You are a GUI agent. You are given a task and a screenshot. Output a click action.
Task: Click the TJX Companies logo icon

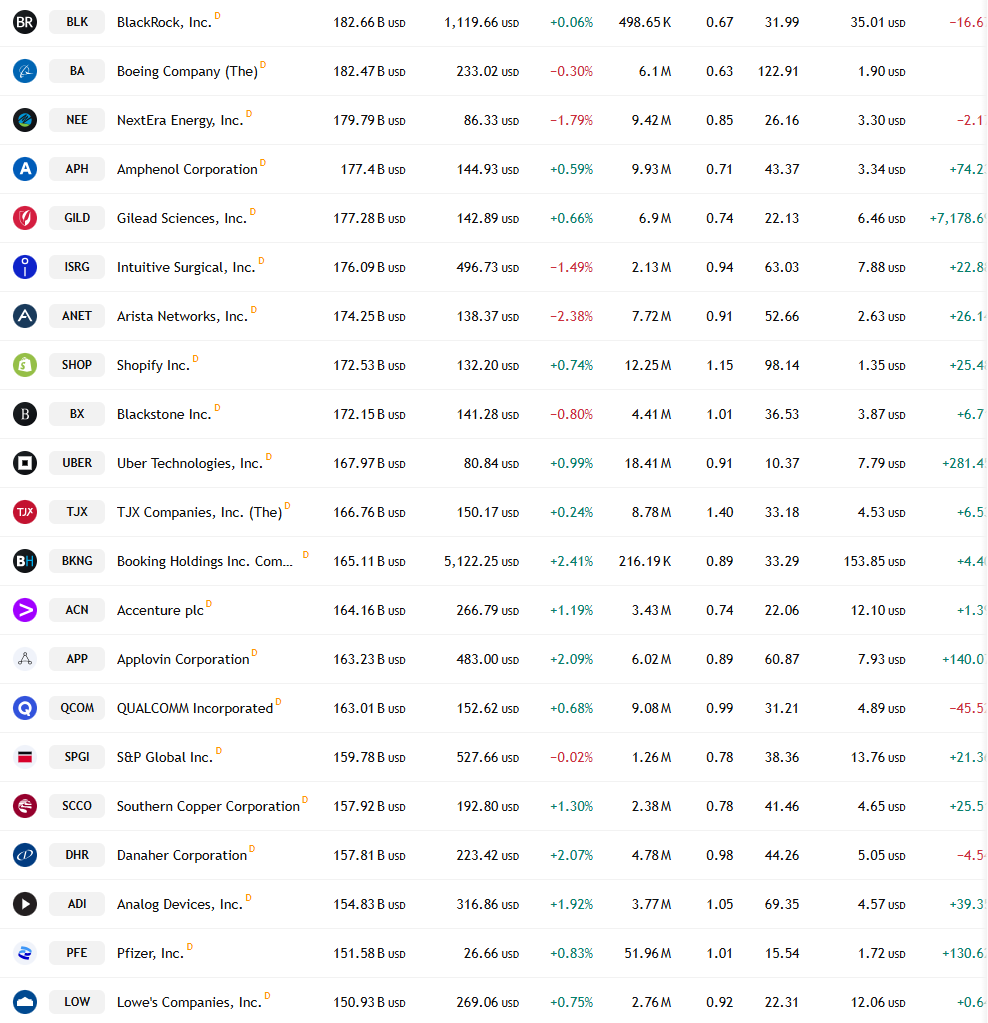[25, 512]
